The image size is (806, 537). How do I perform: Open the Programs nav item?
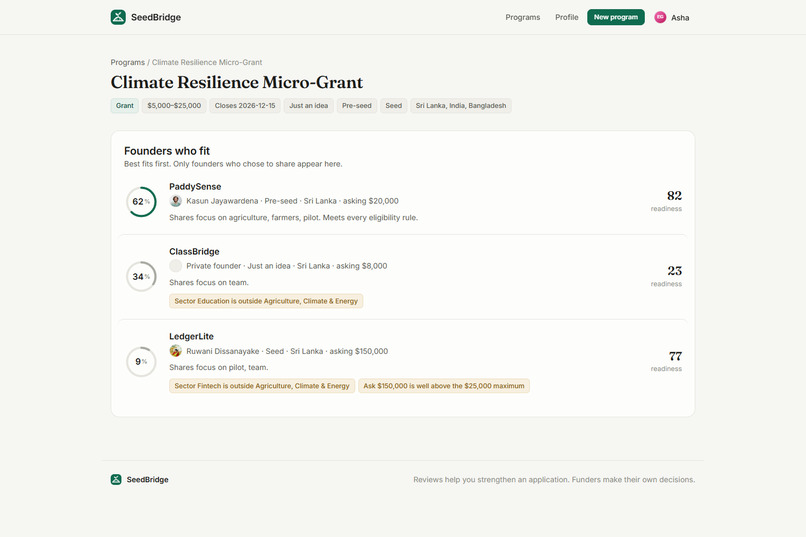[x=522, y=17]
